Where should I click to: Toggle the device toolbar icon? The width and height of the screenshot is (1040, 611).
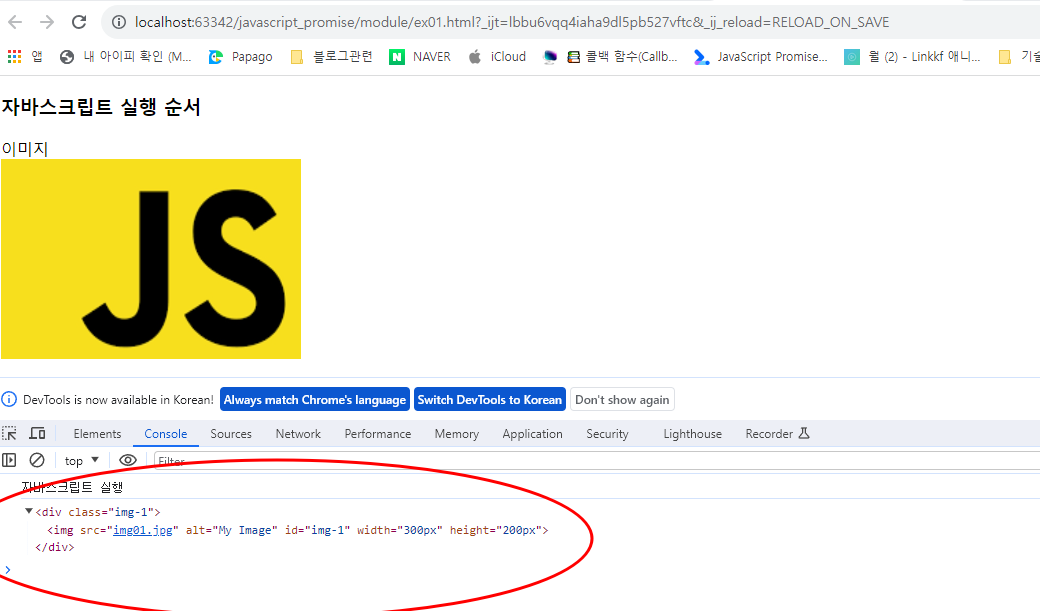point(37,433)
